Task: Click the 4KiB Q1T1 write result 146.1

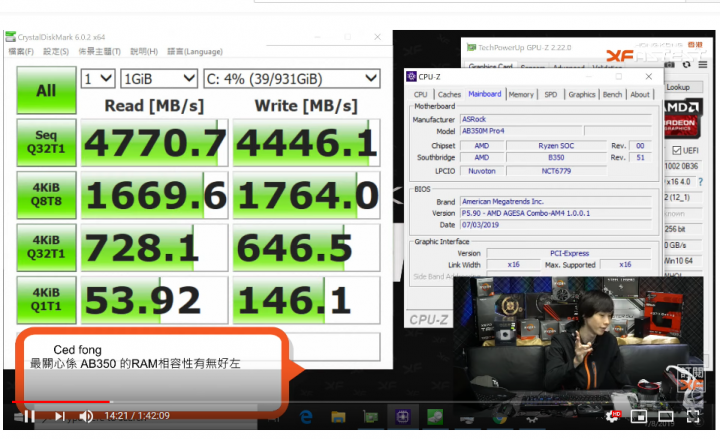Action: tap(306, 300)
